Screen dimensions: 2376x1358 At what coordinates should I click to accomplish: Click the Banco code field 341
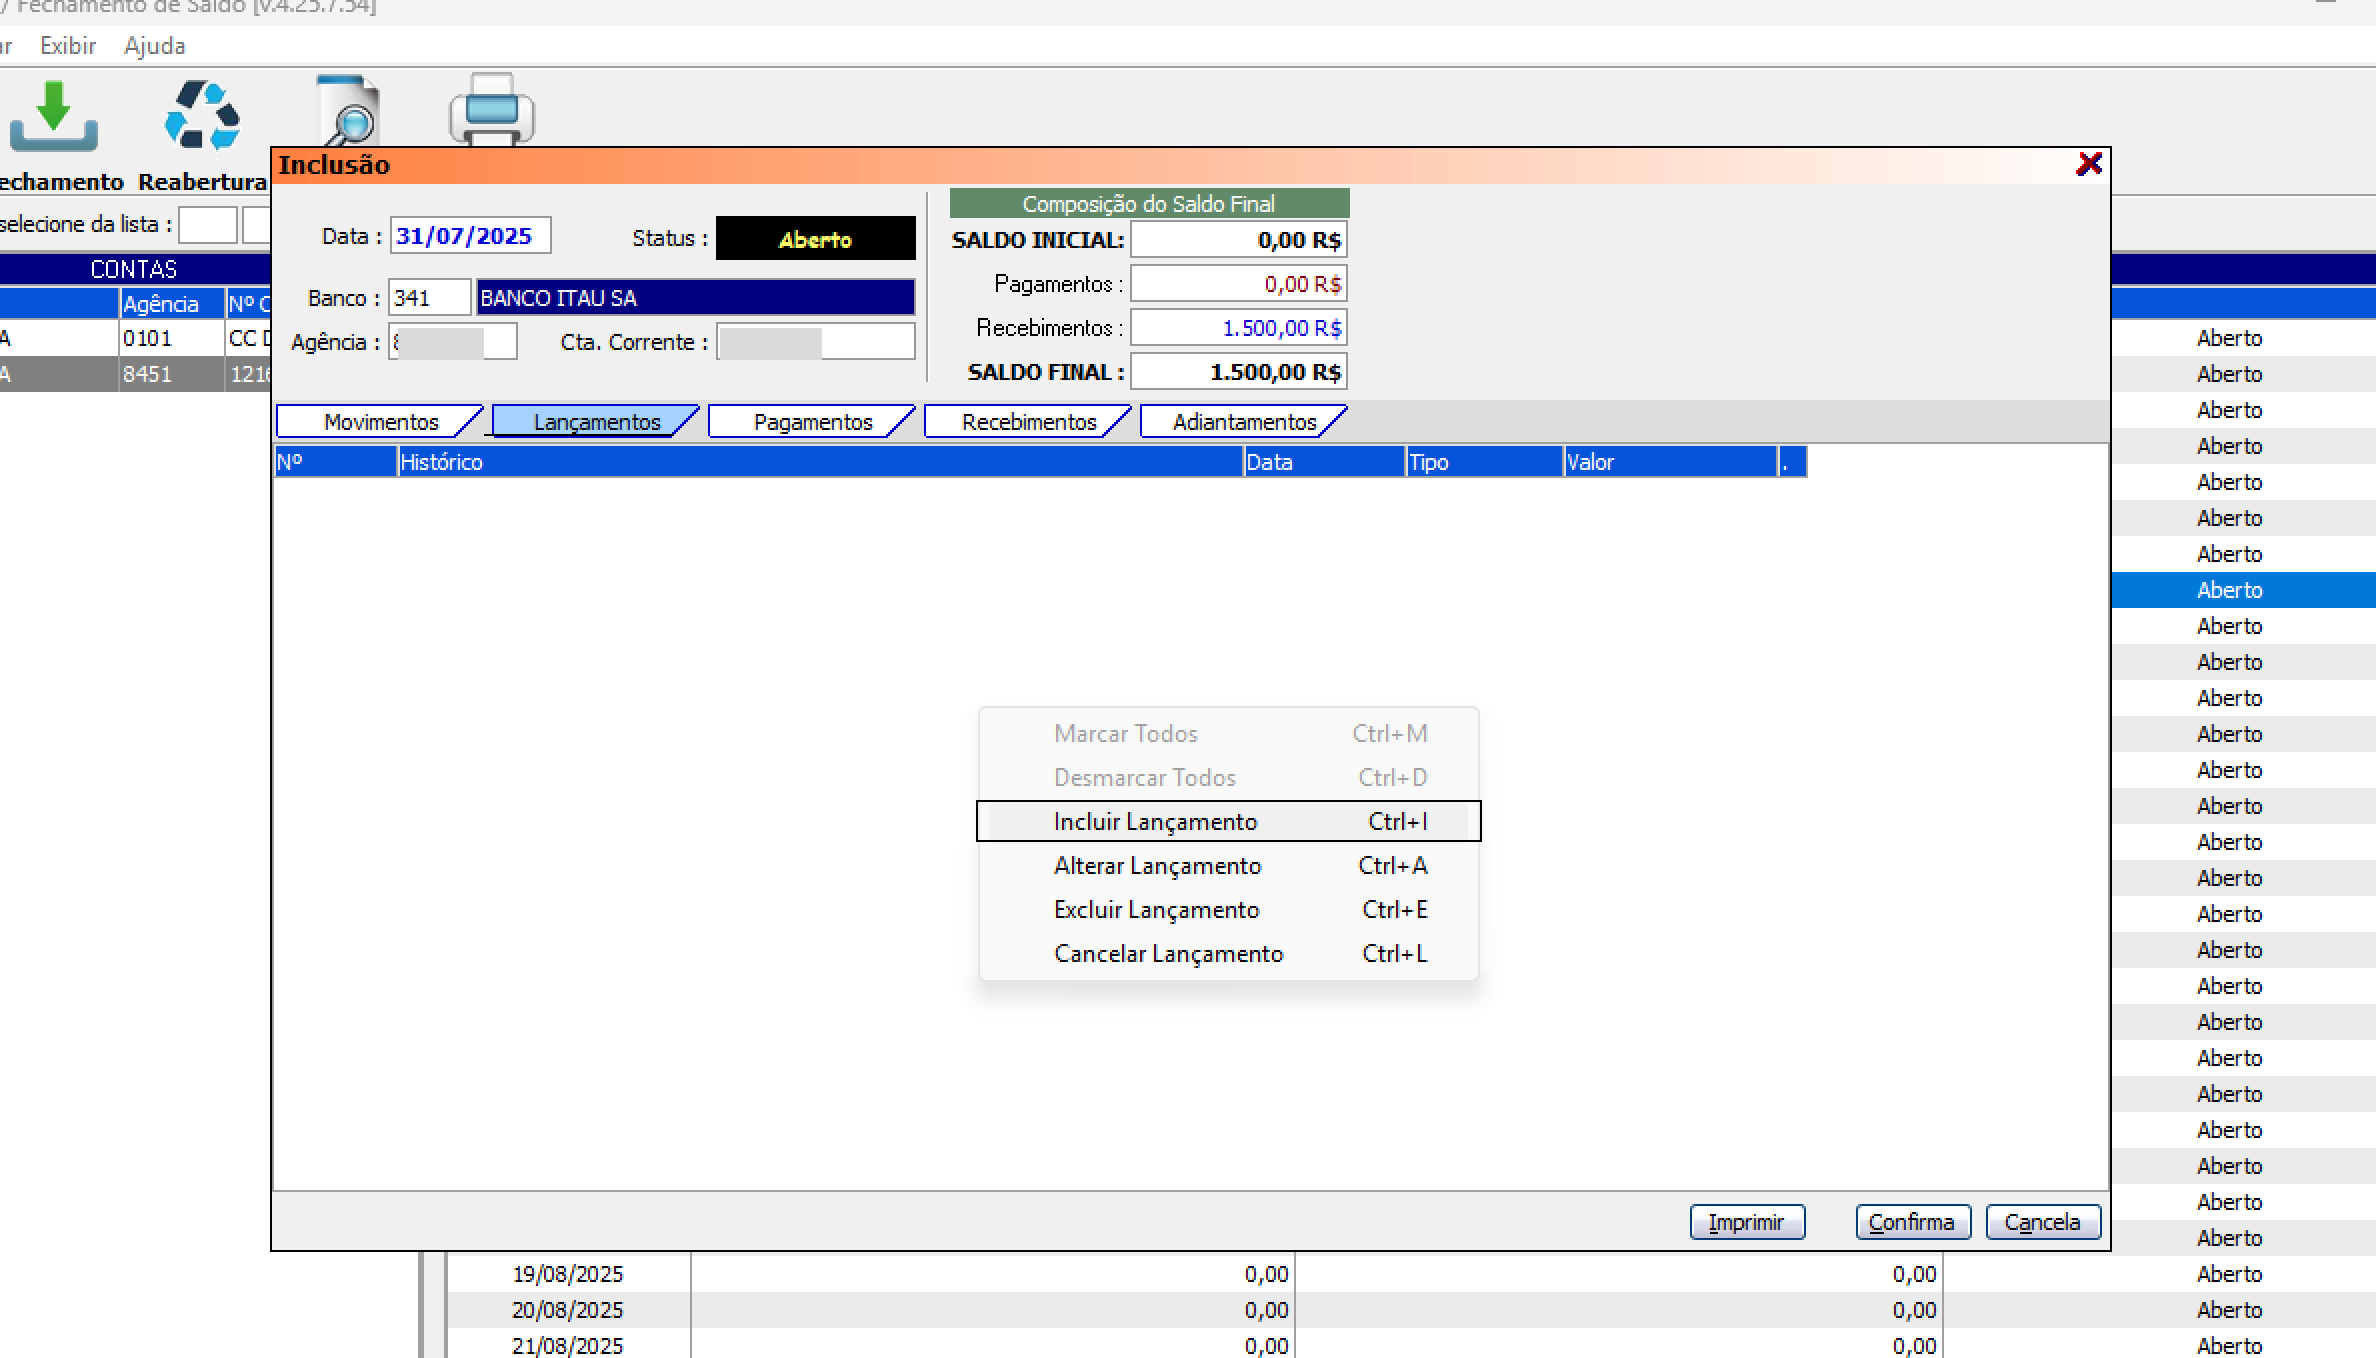pyautogui.click(x=428, y=298)
